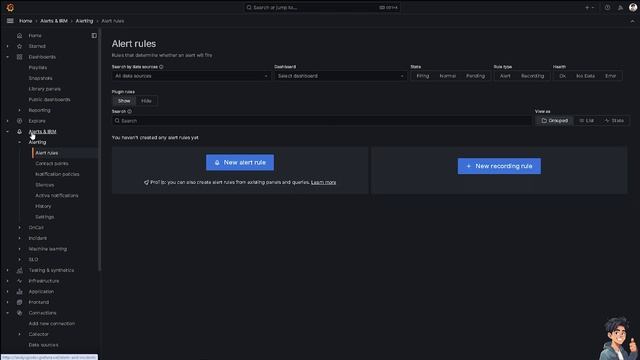Expand the Incident submenu chevron
The image size is (640, 360).
19,238
